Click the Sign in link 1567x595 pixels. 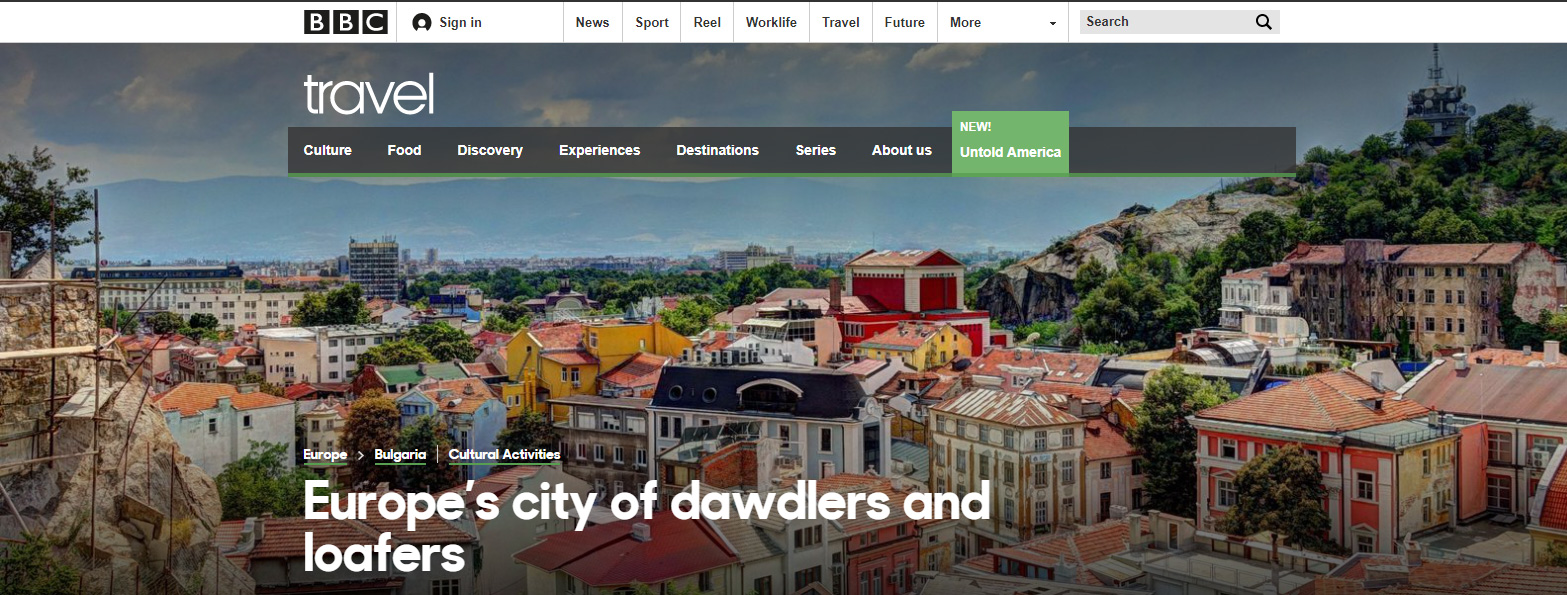[460, 22]
